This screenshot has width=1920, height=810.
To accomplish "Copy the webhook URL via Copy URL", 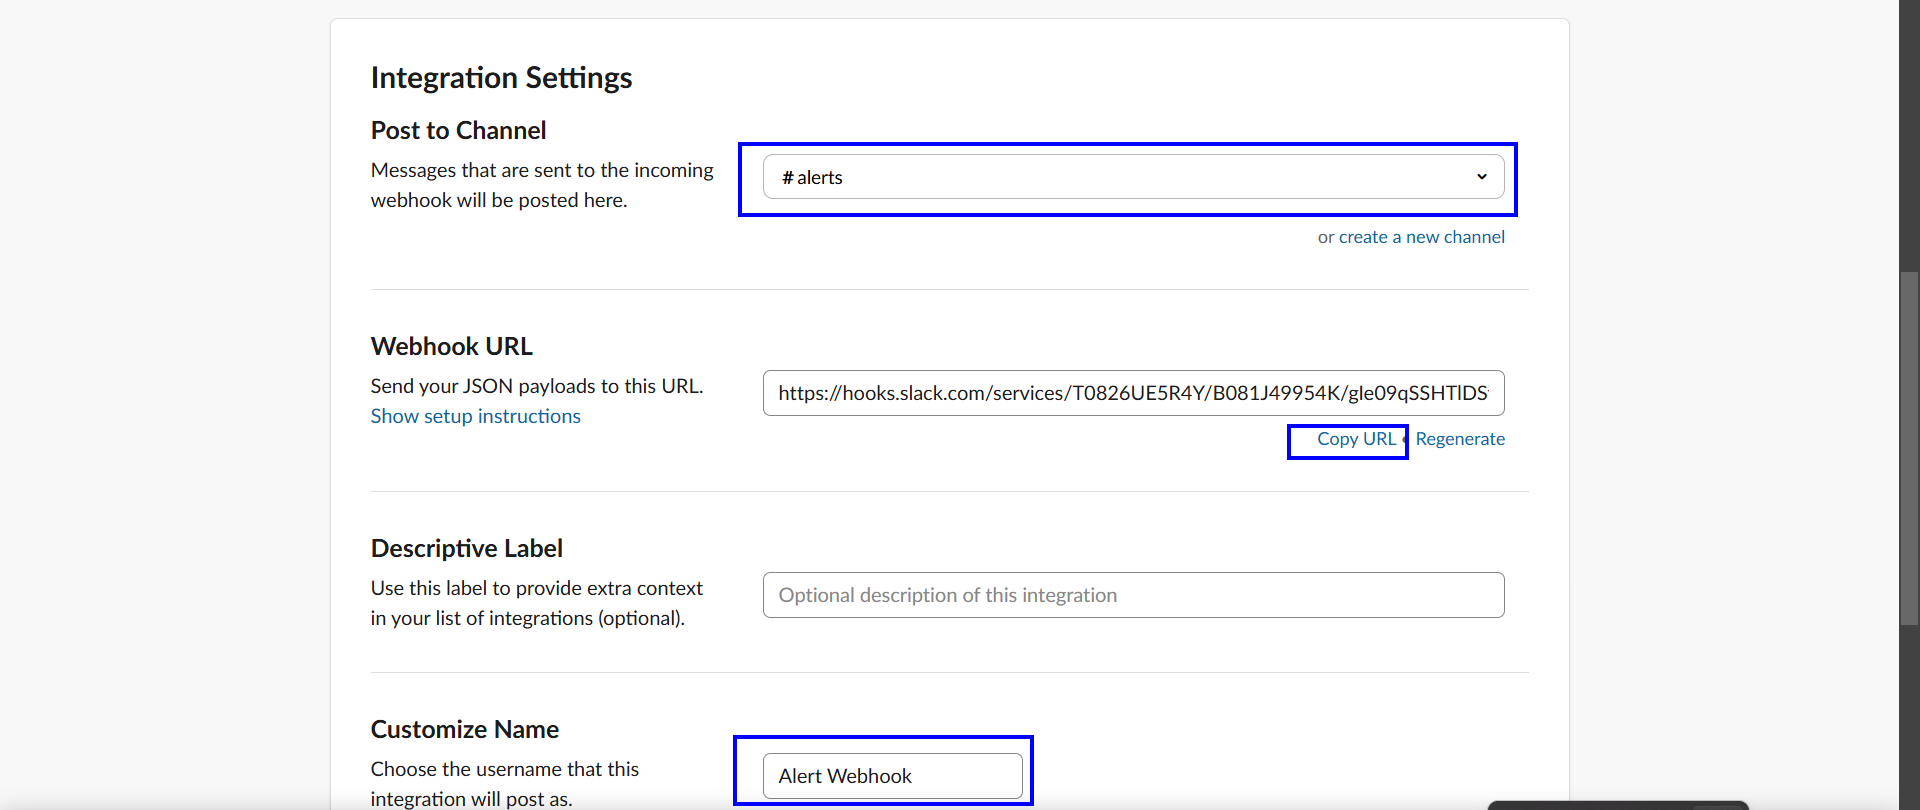I will click(1355, 439).
